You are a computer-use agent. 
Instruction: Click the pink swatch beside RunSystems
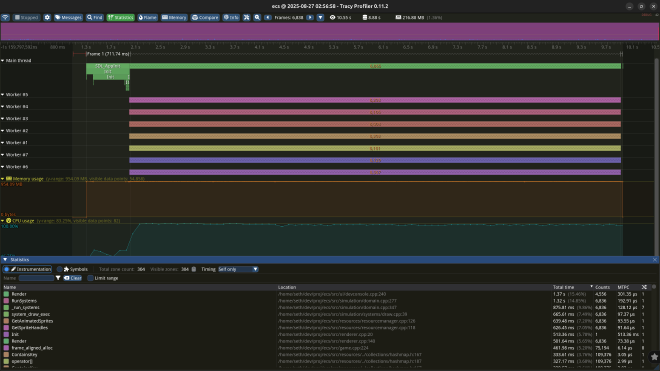pos(6,301)
